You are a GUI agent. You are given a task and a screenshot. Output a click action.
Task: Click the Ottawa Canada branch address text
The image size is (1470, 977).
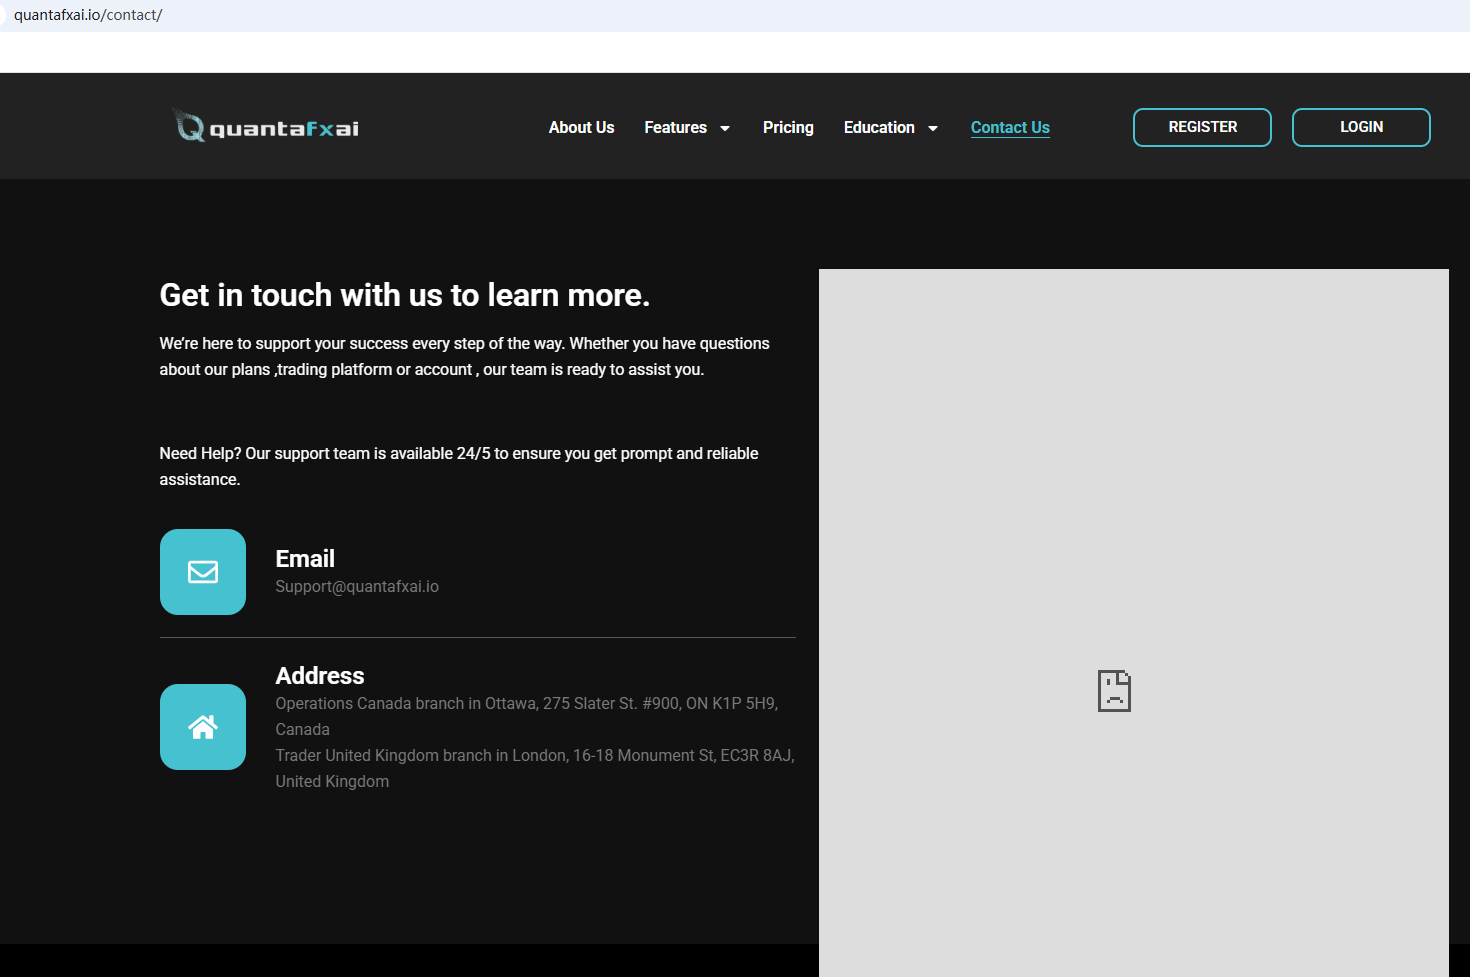[526, 704]
